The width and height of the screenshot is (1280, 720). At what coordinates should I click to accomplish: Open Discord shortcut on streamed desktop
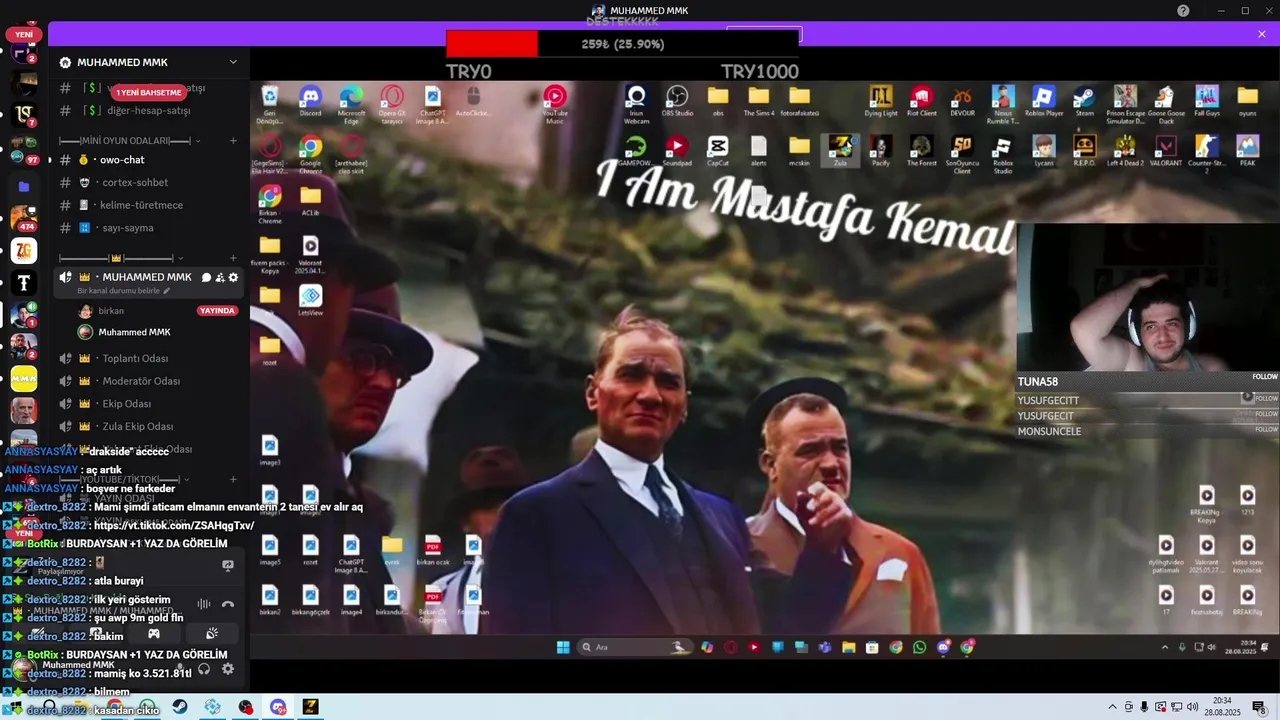click(x=310, y=101)
